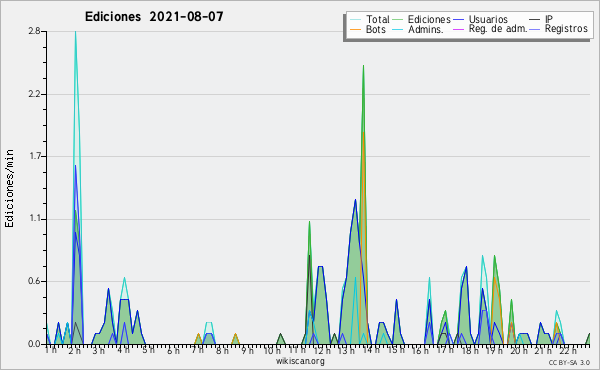Click the y-axis value 1.7
The width and height of the screenshot is (600, 370).
pos(35,156)
